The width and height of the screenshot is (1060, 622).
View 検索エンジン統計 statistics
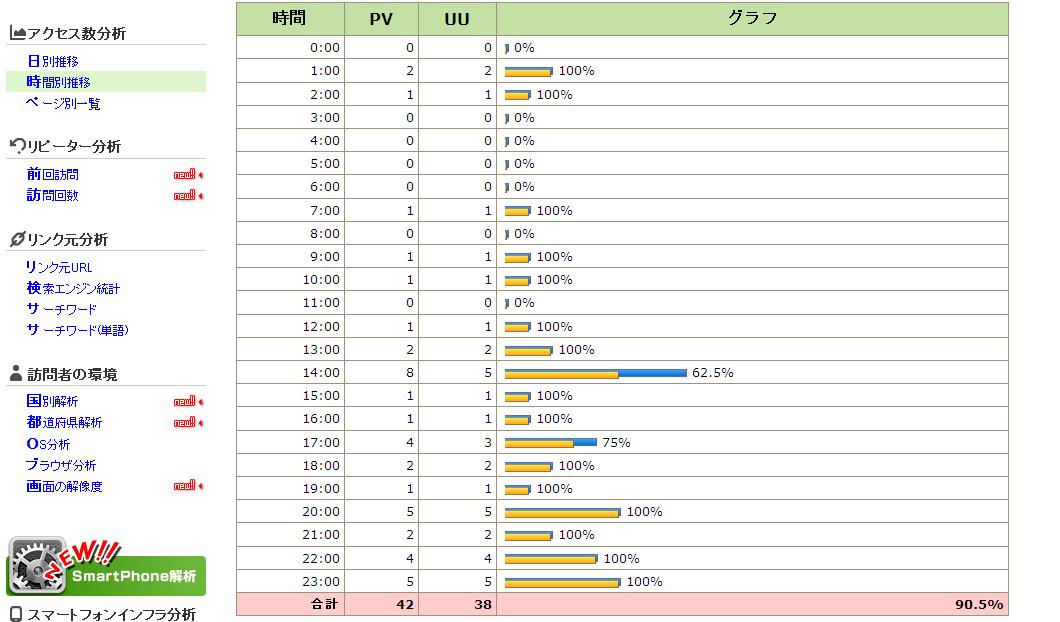[x=73, y=288]
